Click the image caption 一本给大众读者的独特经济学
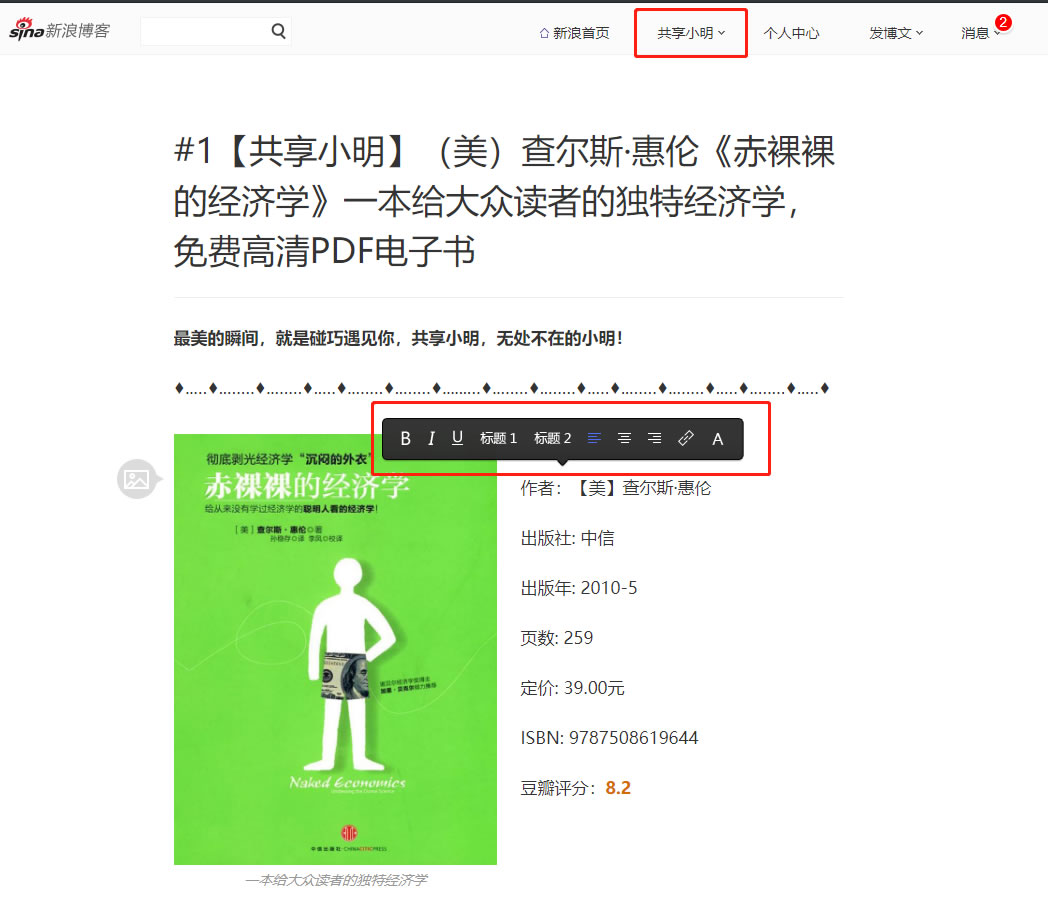This screenshot has width=1048, height=900. pos(336,880)
